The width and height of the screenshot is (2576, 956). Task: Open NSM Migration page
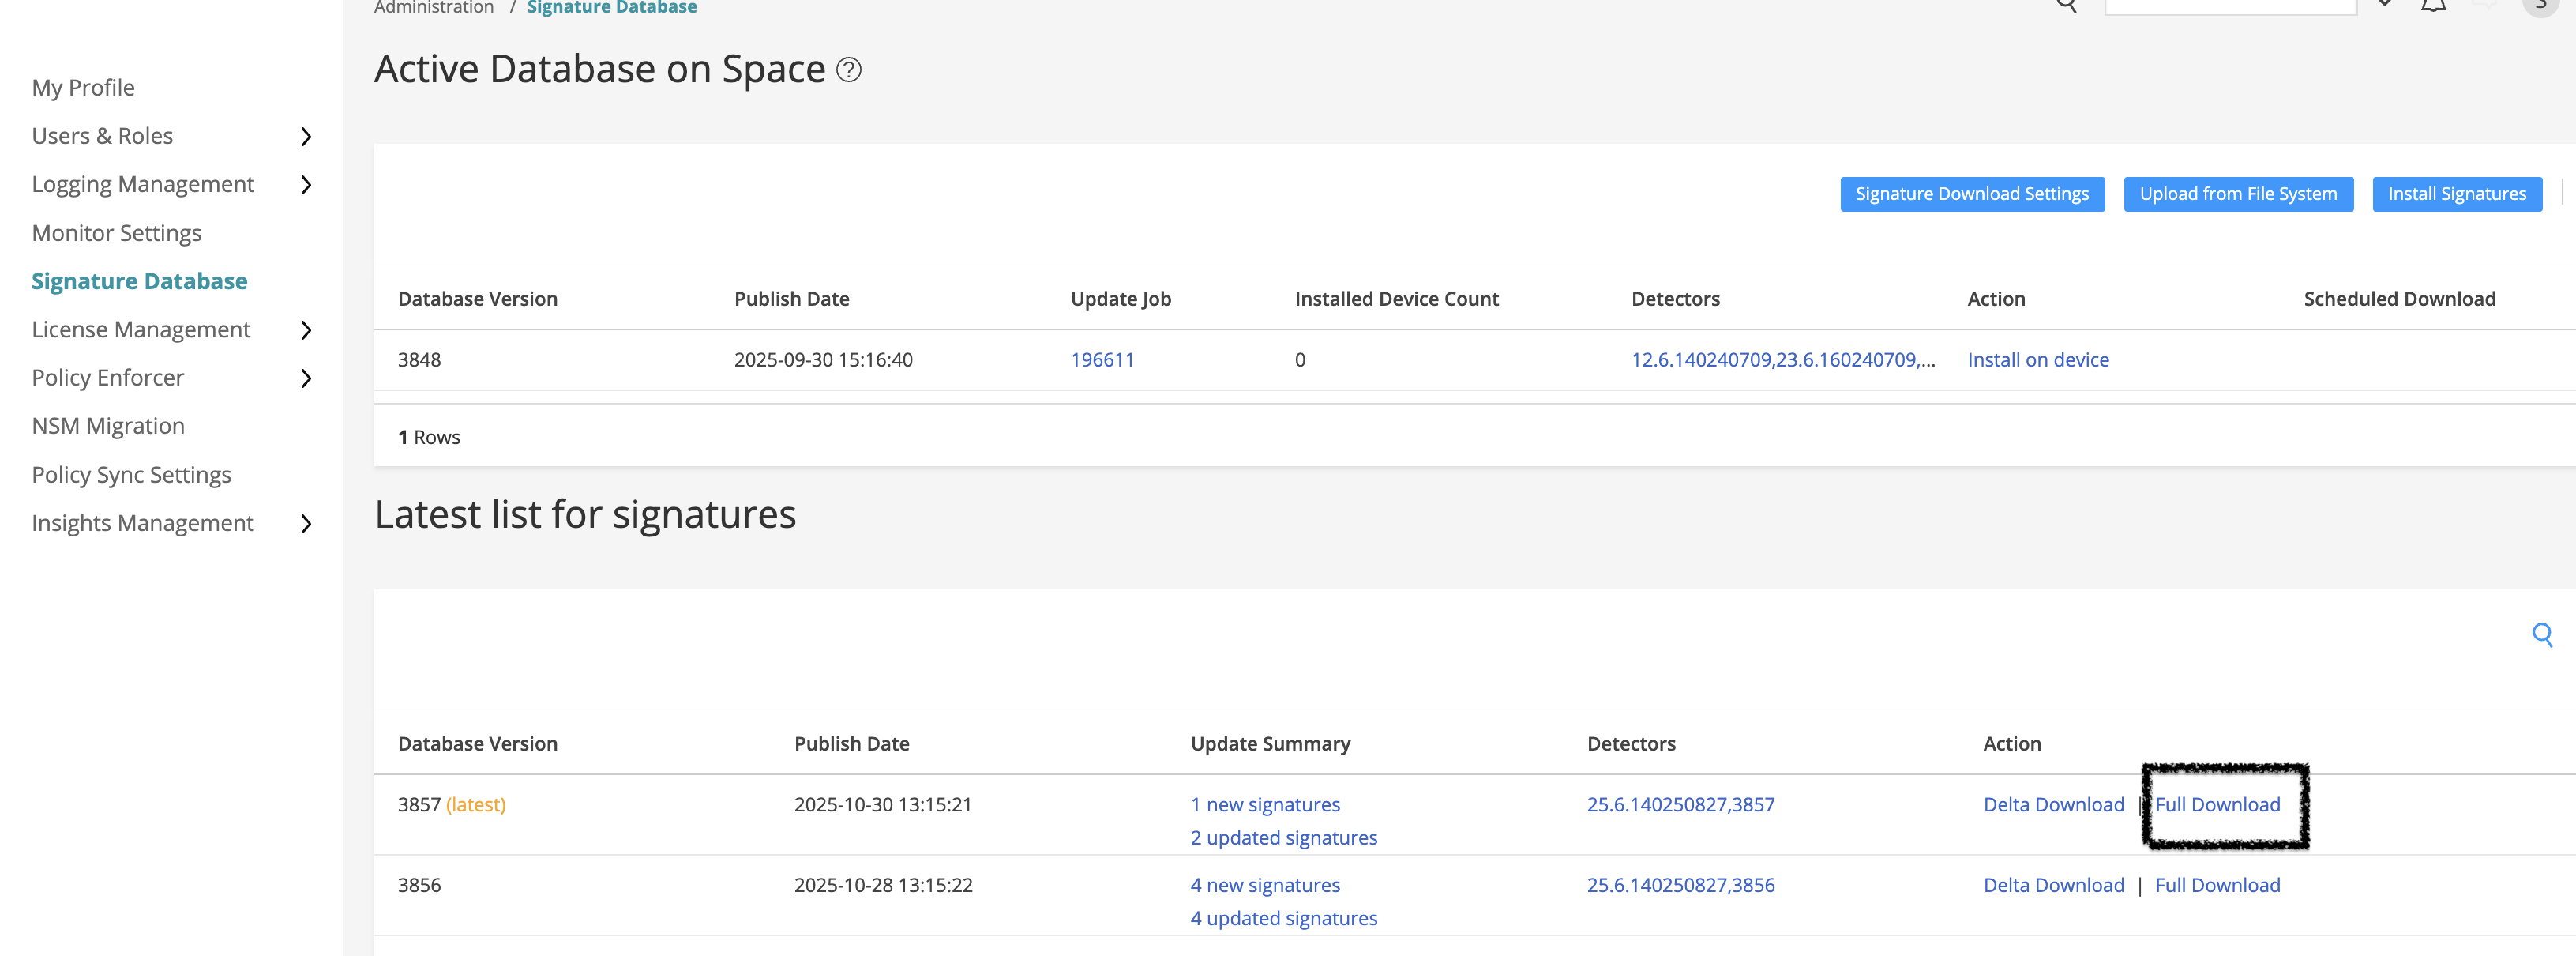pyautogui.click(x=108, y=426)
